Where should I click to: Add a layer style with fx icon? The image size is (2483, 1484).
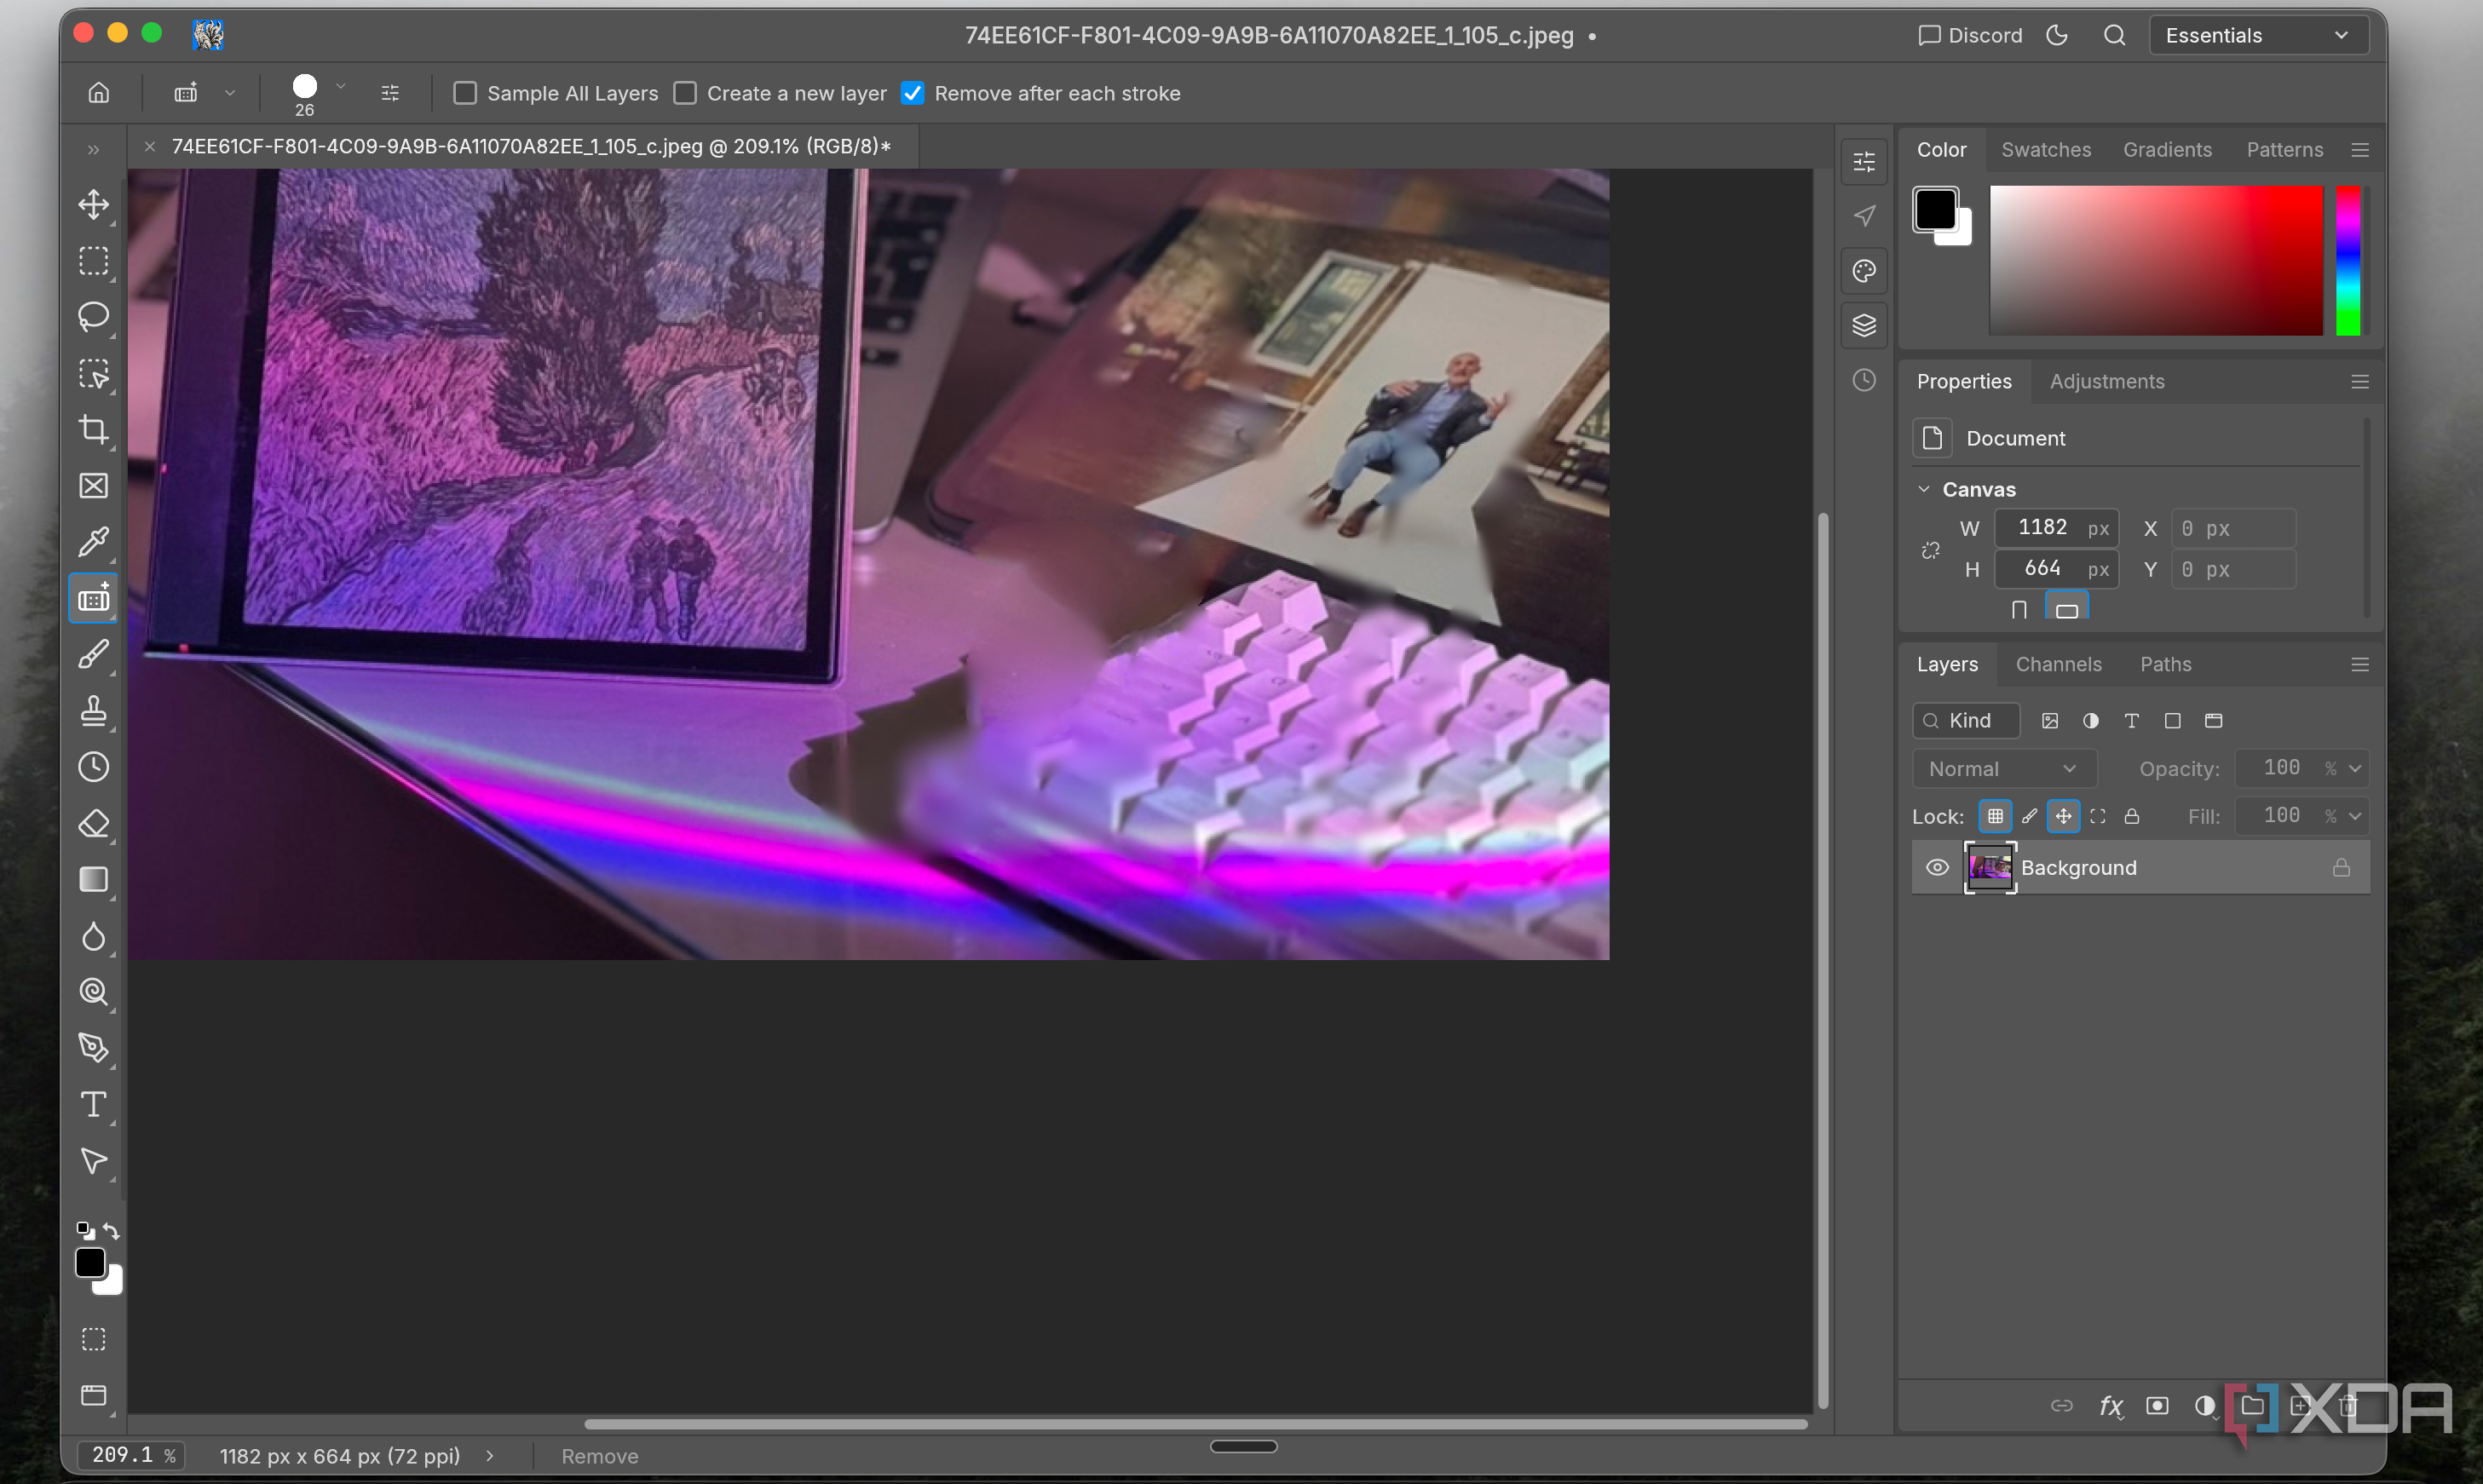[2110, 1406]
